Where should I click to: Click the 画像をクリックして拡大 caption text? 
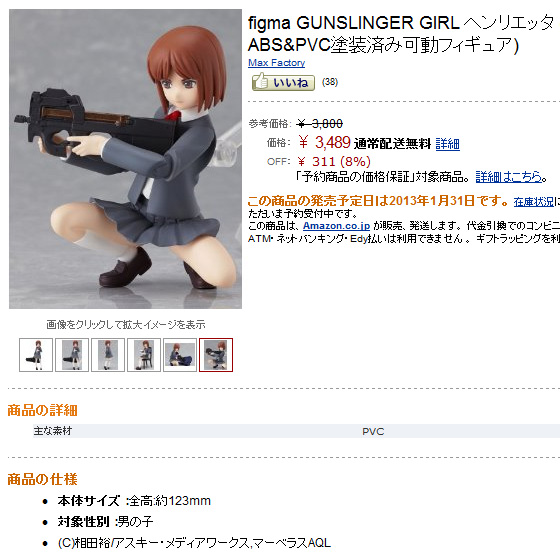click(126, 325)
